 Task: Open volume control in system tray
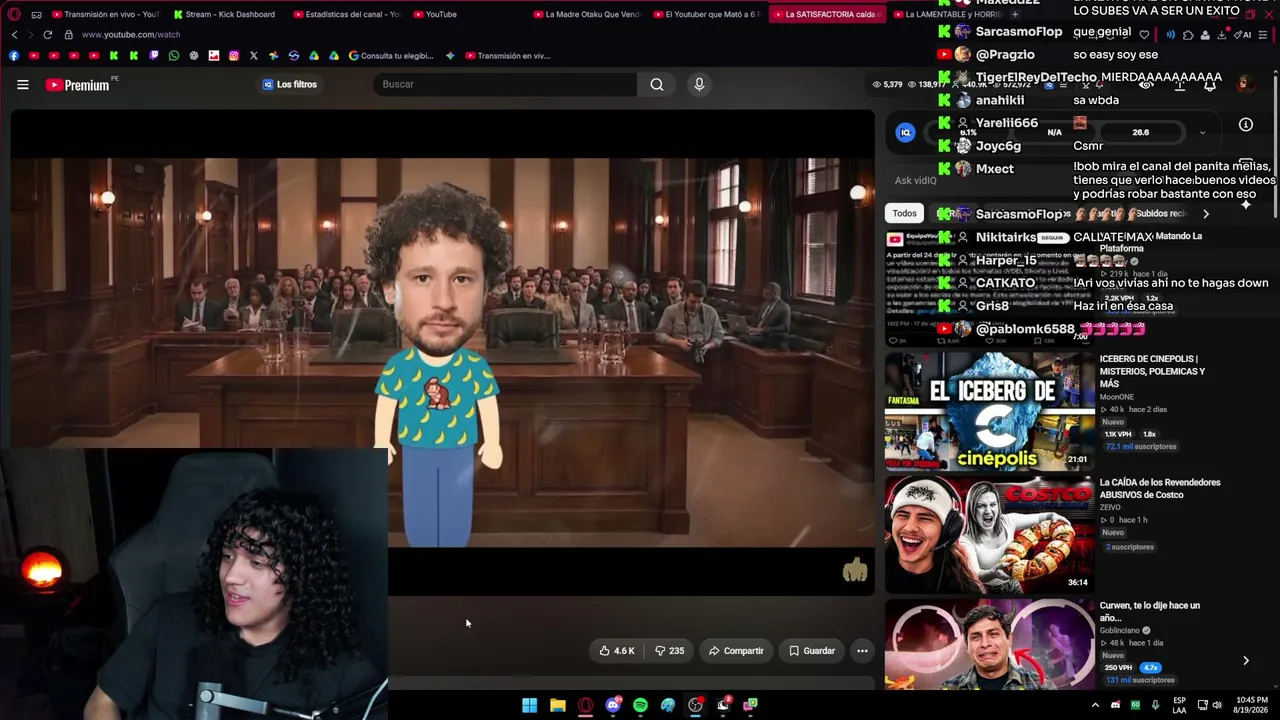click(1217, 705)
